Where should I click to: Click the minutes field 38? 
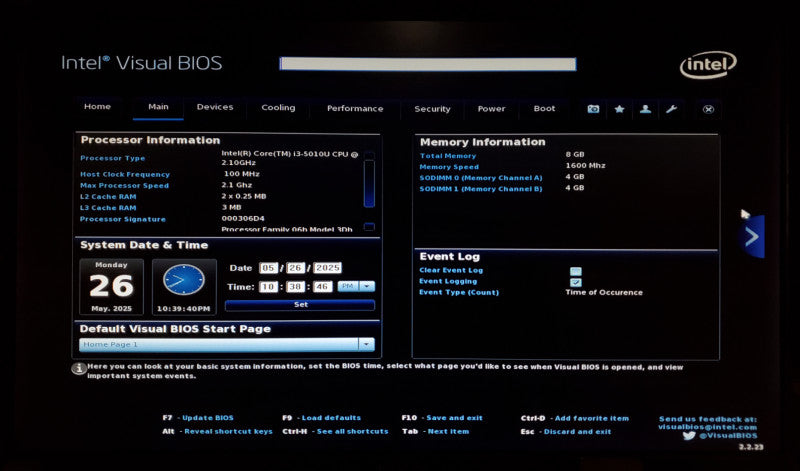coord(295,287)
